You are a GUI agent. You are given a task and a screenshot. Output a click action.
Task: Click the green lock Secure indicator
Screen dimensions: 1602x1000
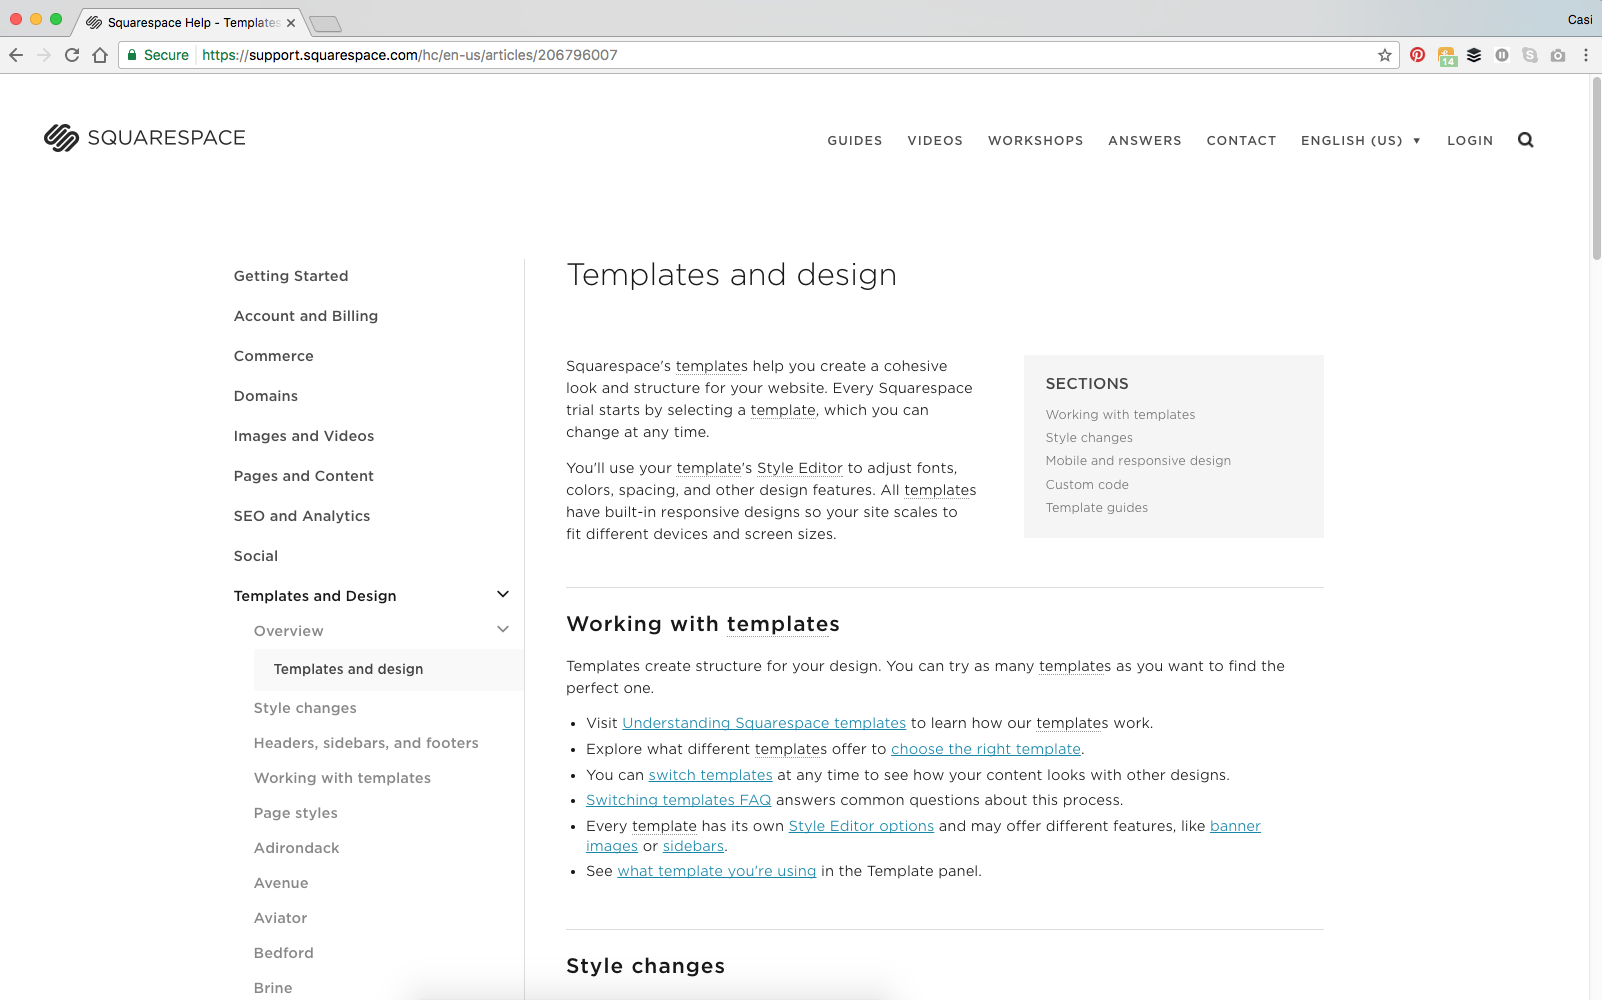pos(158,55)
